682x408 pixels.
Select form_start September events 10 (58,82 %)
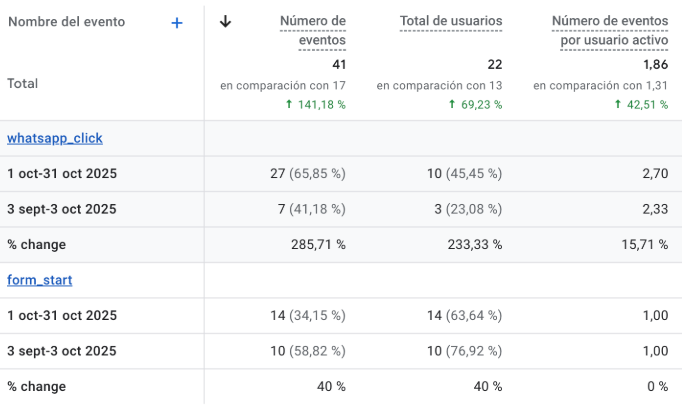pyautogui.click(x=308, y=351)
